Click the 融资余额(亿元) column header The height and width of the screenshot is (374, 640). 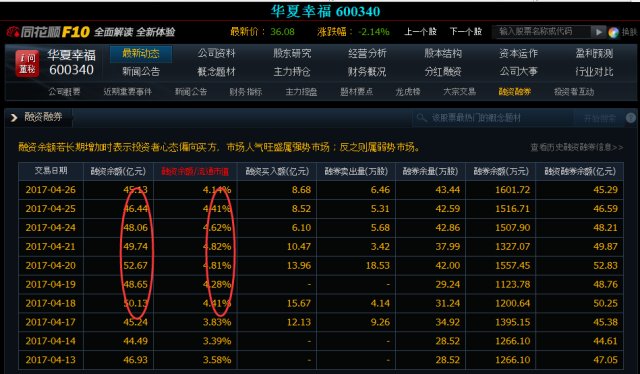coord(118,171)
